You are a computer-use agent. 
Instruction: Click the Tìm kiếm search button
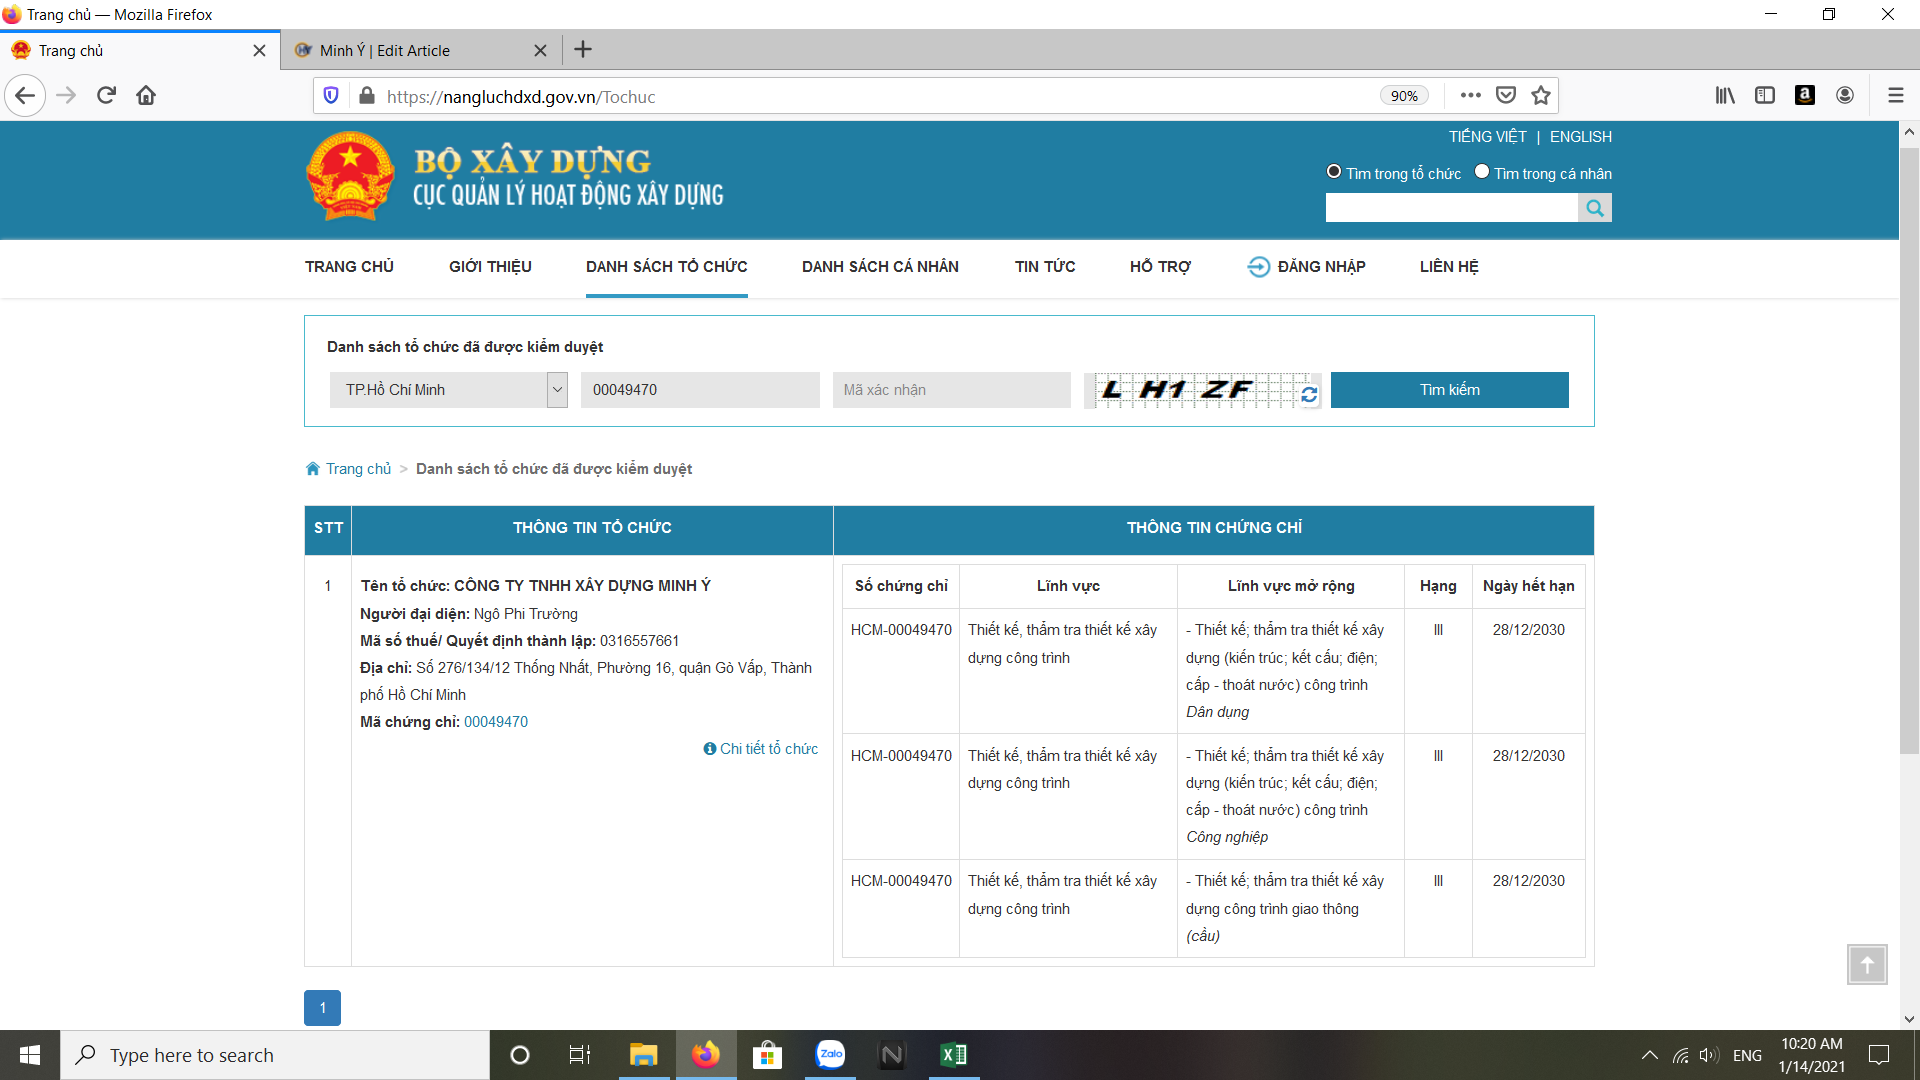click(1449, 390)
